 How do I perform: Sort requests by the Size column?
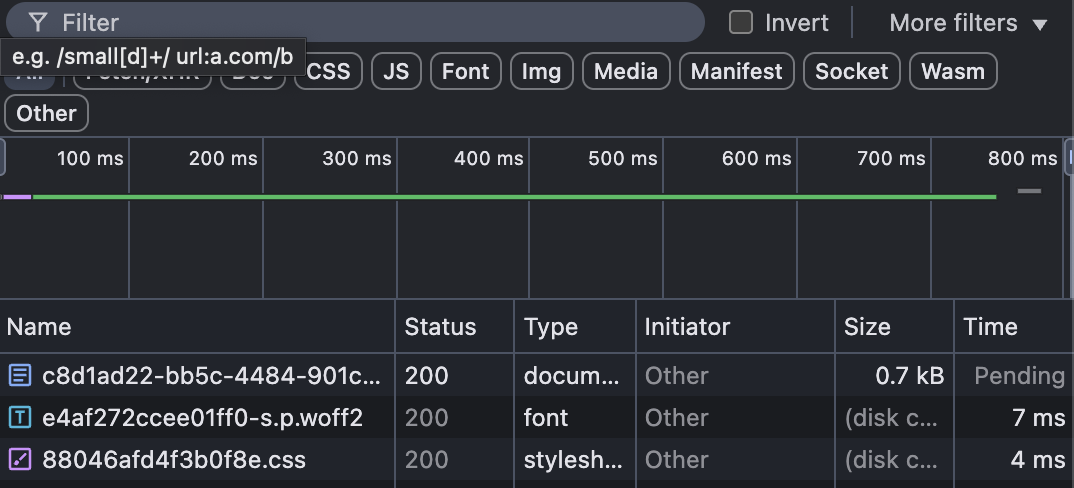pos(866,327)
